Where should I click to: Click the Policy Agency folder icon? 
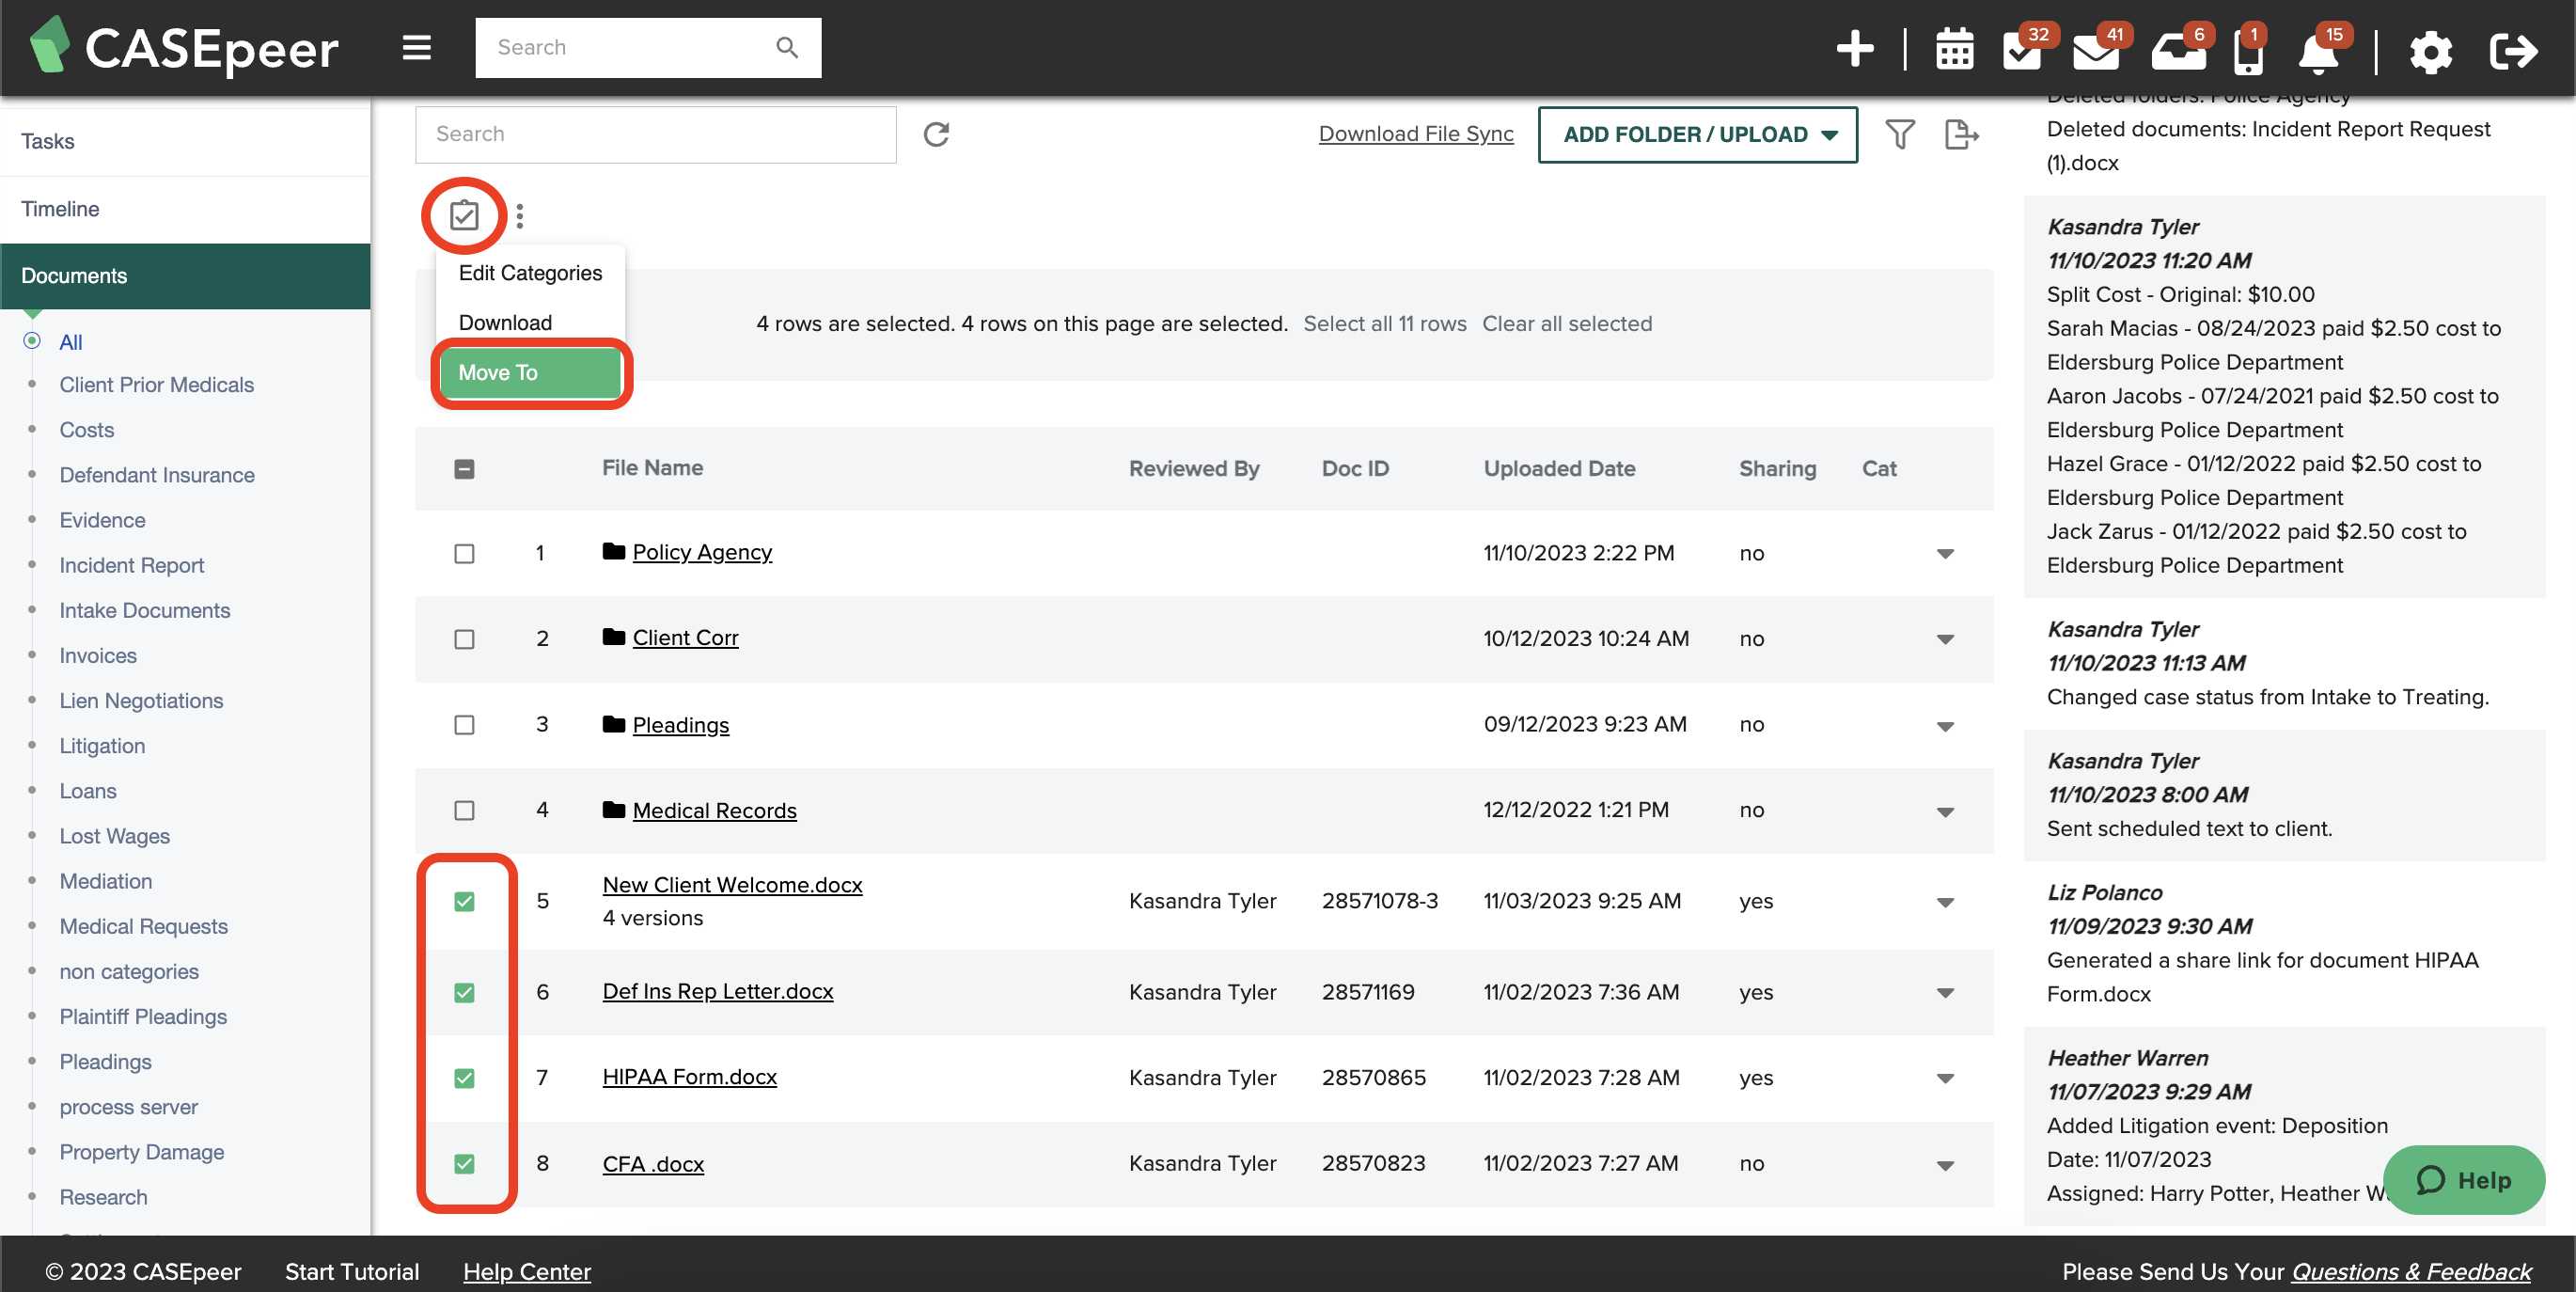click(614, 551)
